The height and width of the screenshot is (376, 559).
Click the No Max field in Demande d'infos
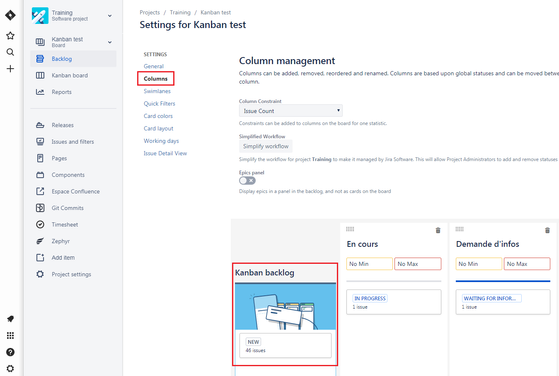(527, 264)
